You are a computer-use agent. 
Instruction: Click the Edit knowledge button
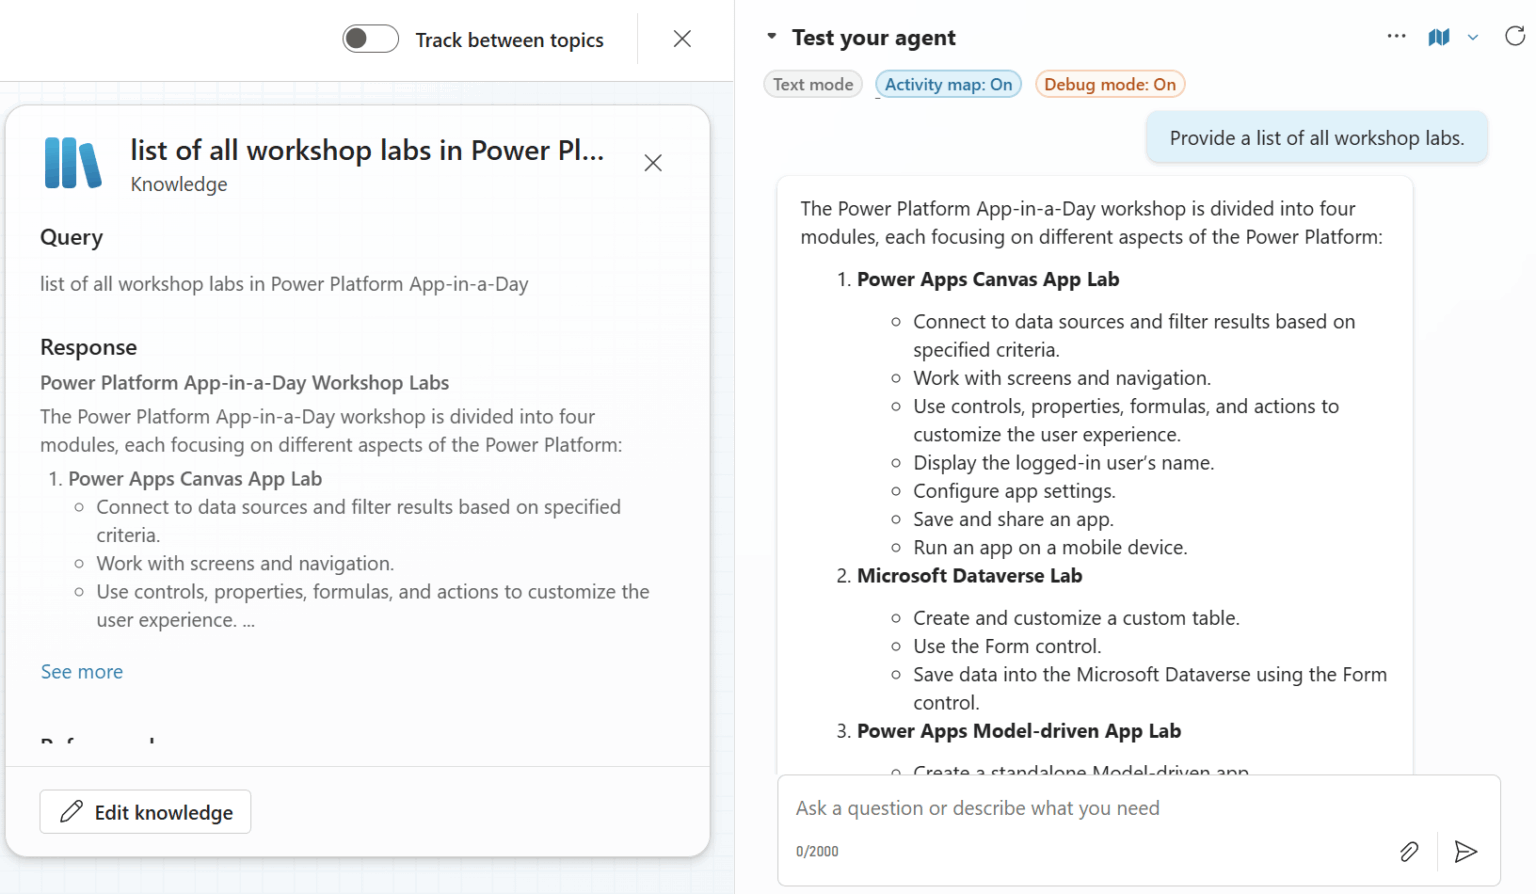point(146,812)
